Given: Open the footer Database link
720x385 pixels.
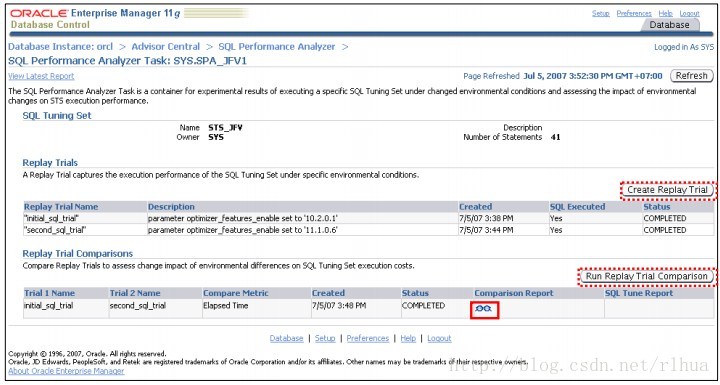Looking at the screenshot, I should pos(287,338).
